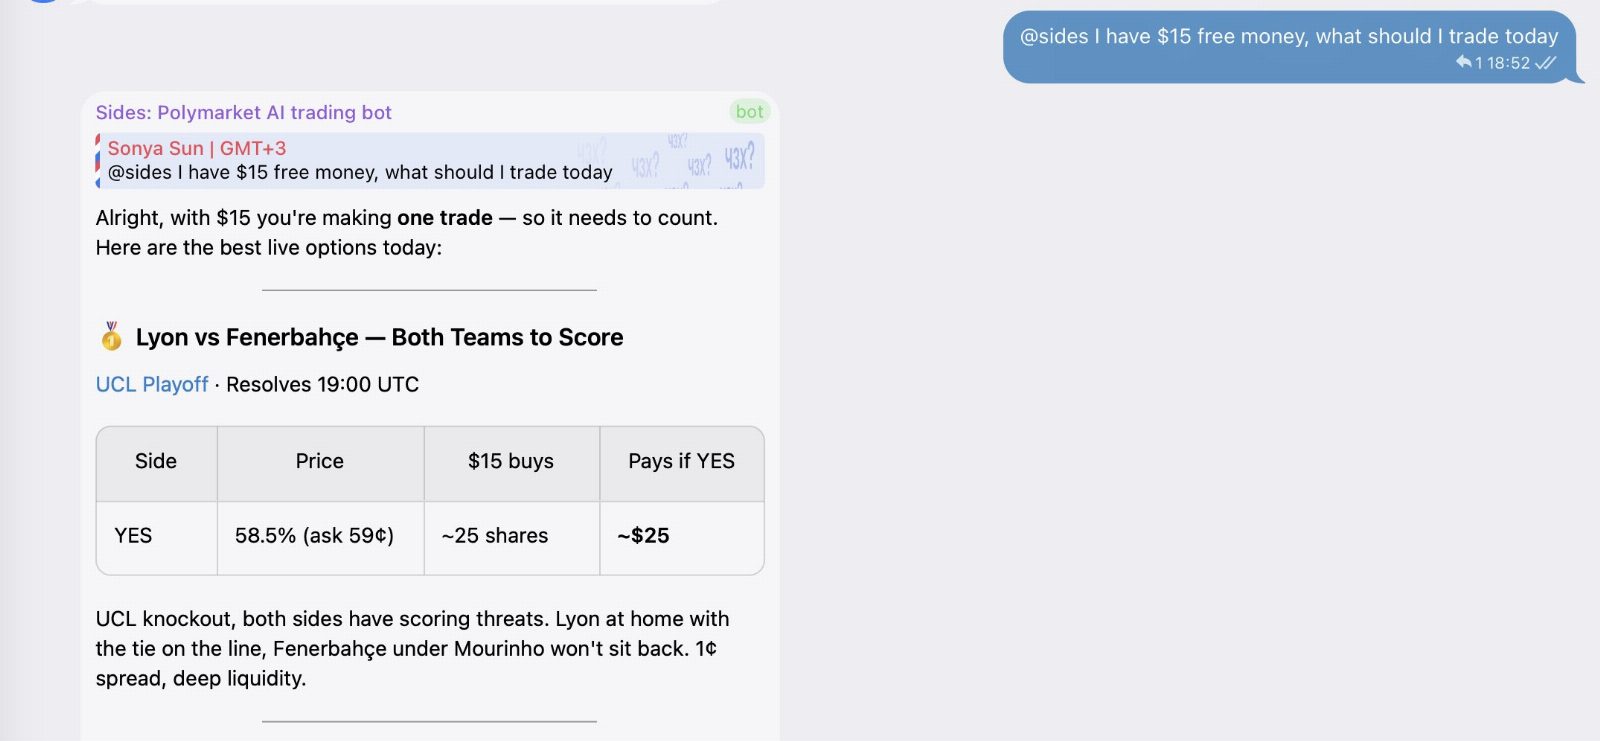Click the ~25 shares cell
The width and height of the screenshot is (1600, 741).
coord(511,537)
